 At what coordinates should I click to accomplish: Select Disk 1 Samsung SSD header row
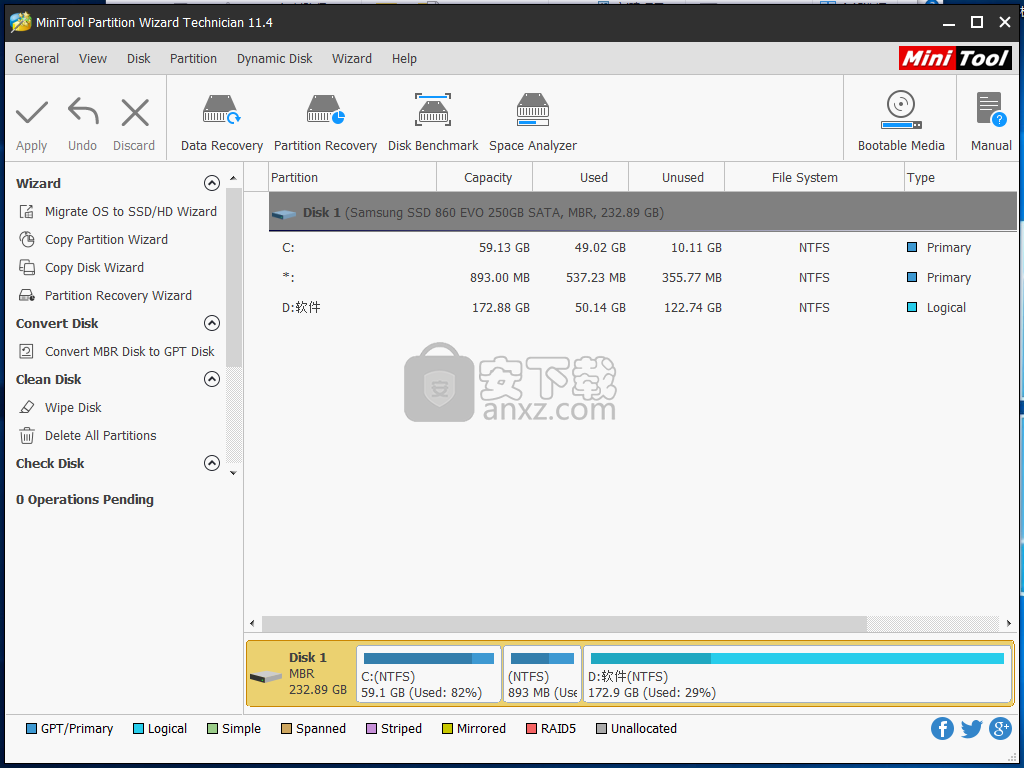coord(643,212)
